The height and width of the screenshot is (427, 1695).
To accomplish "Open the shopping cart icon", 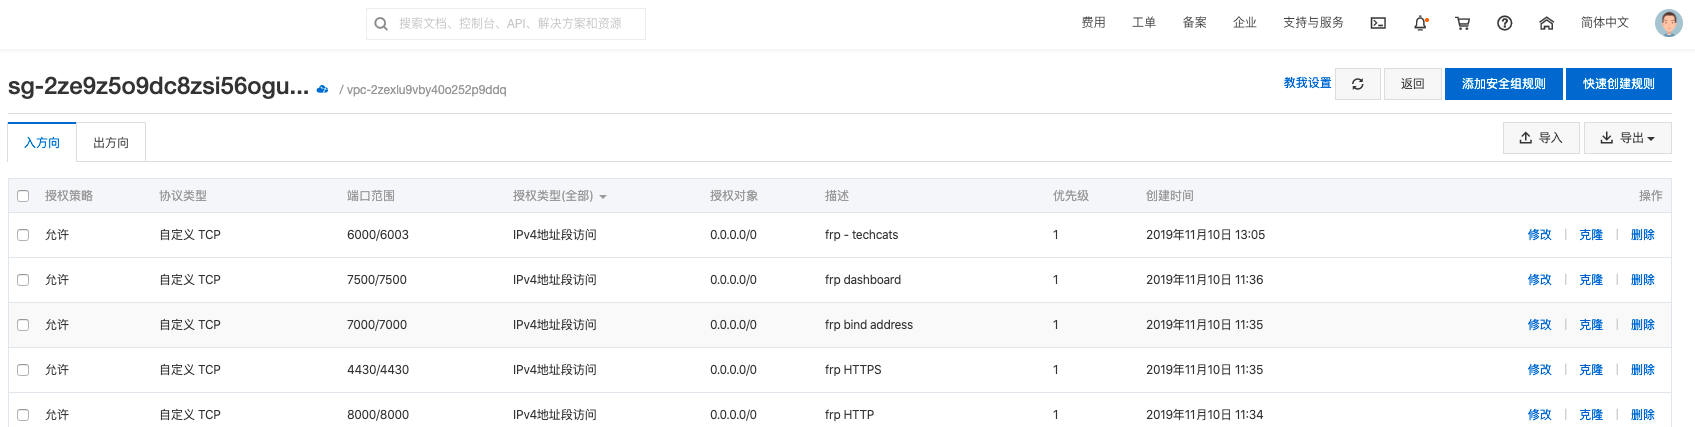I will tap(1462, 23).
